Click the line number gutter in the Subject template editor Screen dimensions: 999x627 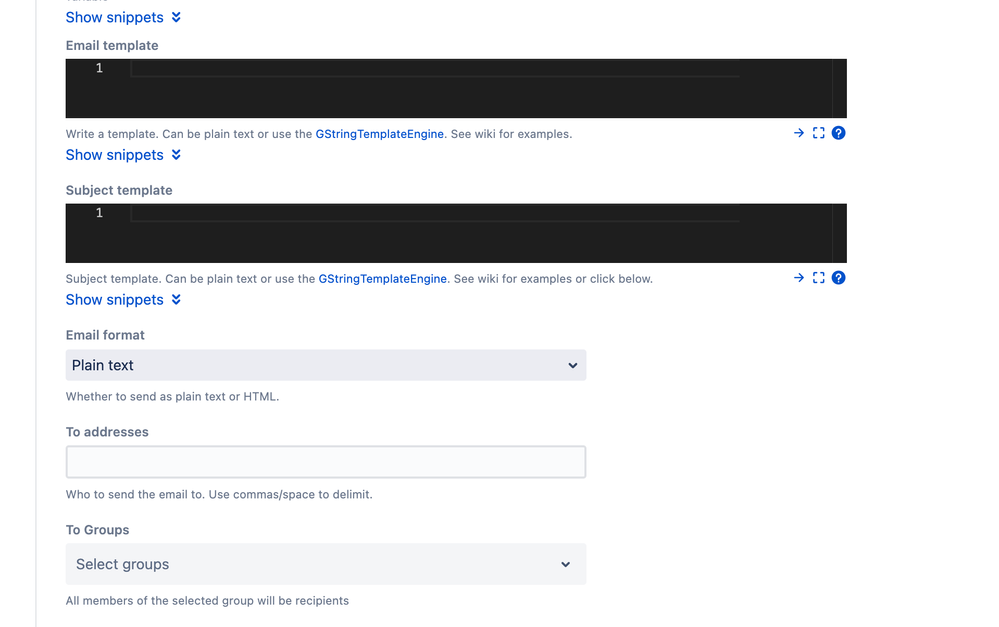click(97, 212)
